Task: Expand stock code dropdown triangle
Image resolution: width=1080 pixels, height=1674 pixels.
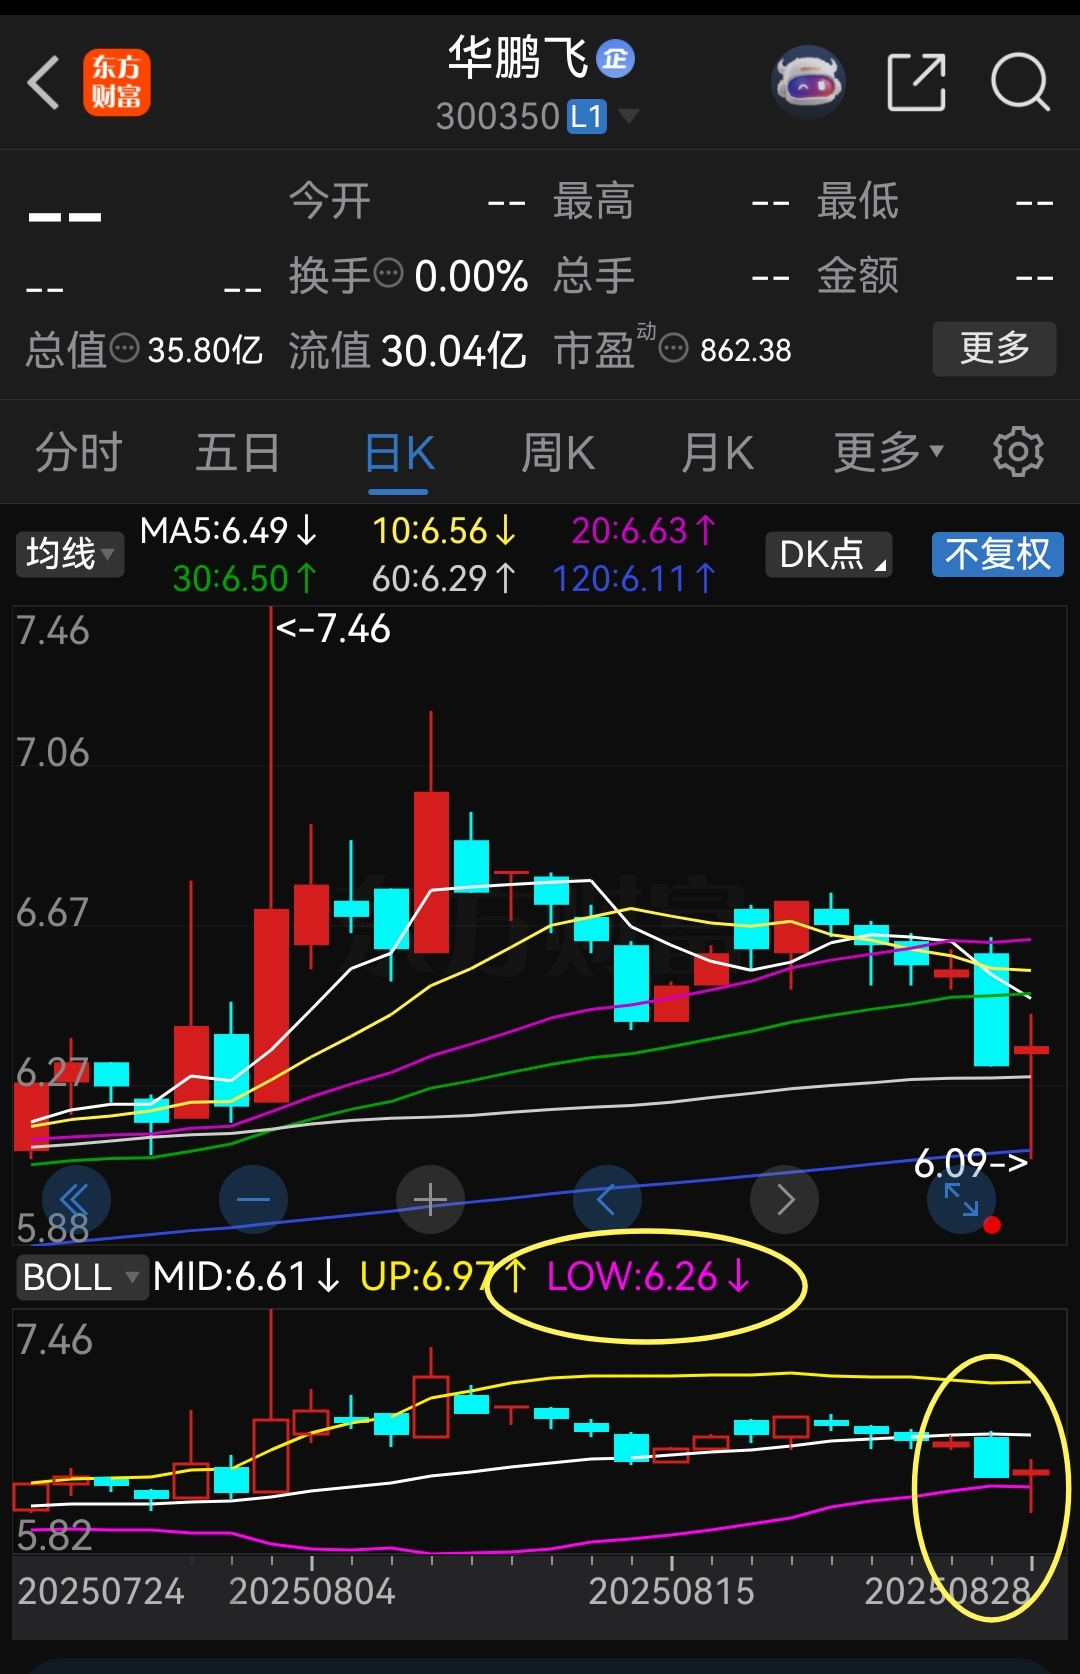Action: coord(629,116)
